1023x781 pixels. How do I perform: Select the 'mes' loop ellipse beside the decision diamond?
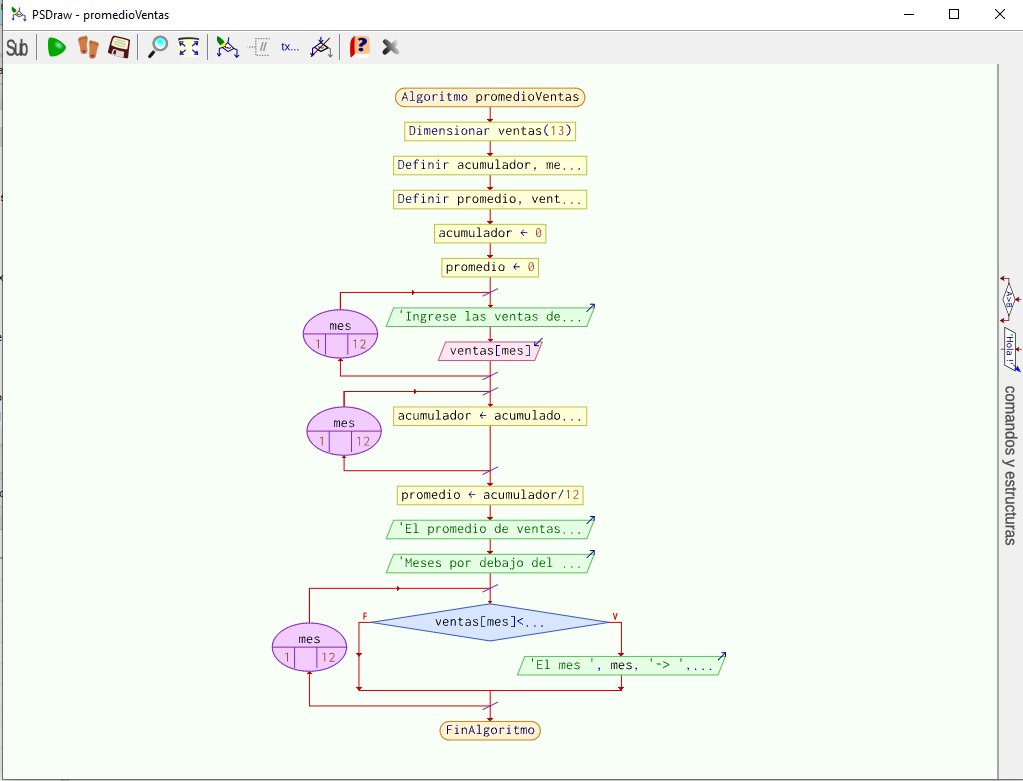[x=309, y=647]
